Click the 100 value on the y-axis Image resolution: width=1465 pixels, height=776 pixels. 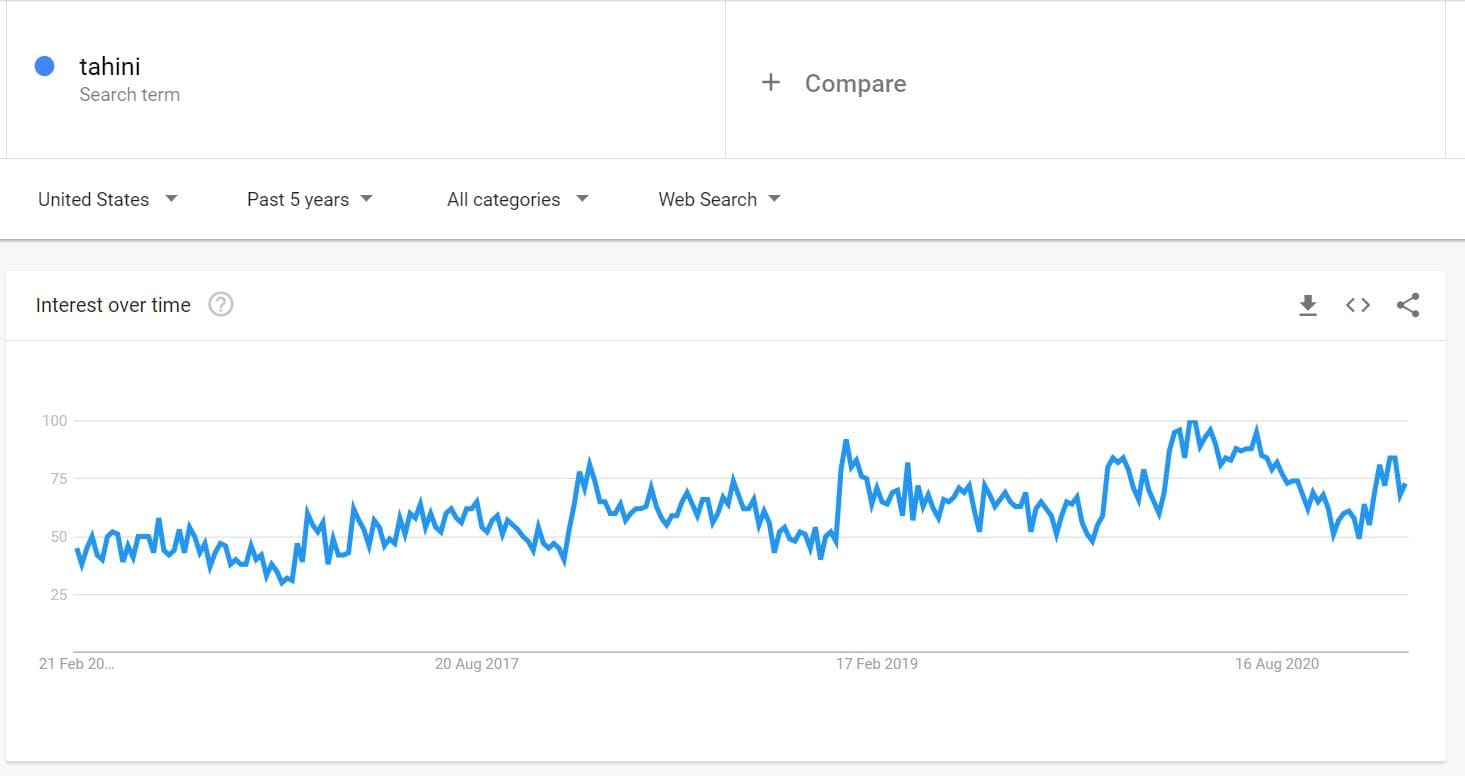coord(54,421)
